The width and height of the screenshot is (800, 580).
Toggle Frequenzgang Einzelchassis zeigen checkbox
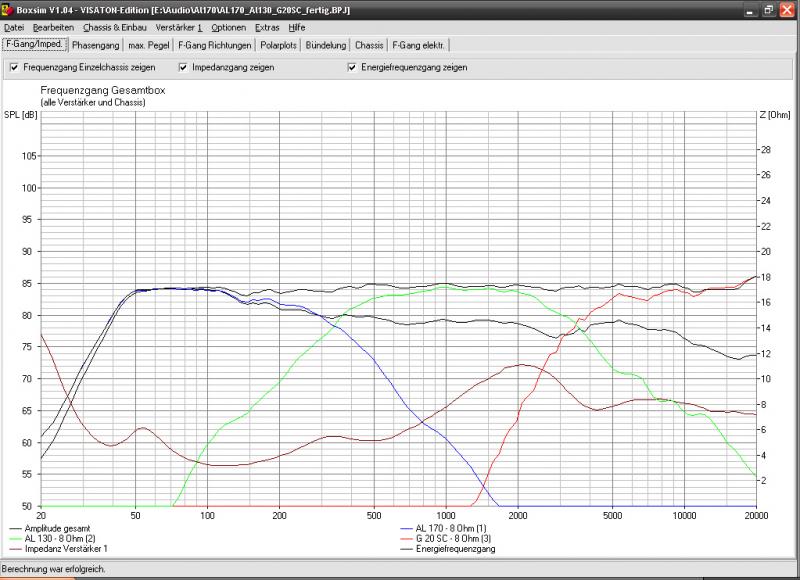(14, 67)
